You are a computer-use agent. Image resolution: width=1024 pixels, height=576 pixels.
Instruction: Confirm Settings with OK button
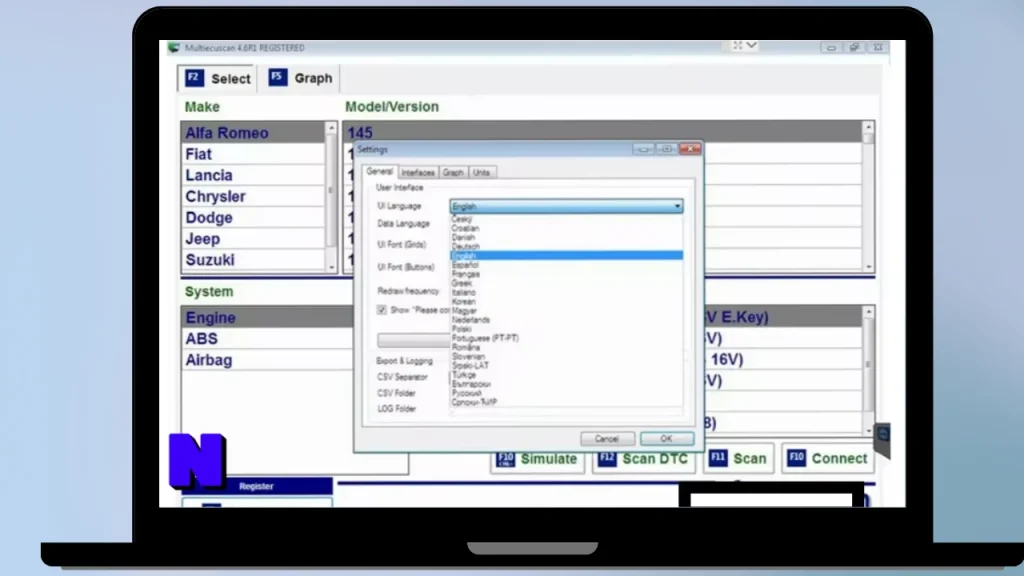[x=666, y=439]
